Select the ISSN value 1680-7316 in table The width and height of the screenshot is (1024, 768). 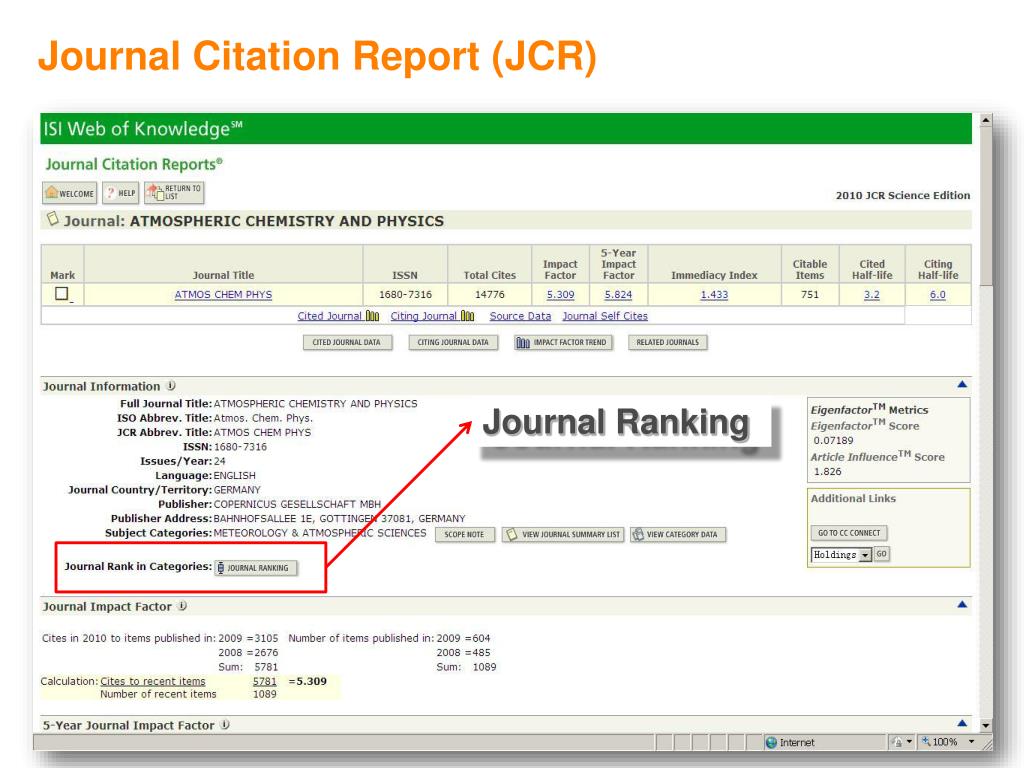(406, 295)
